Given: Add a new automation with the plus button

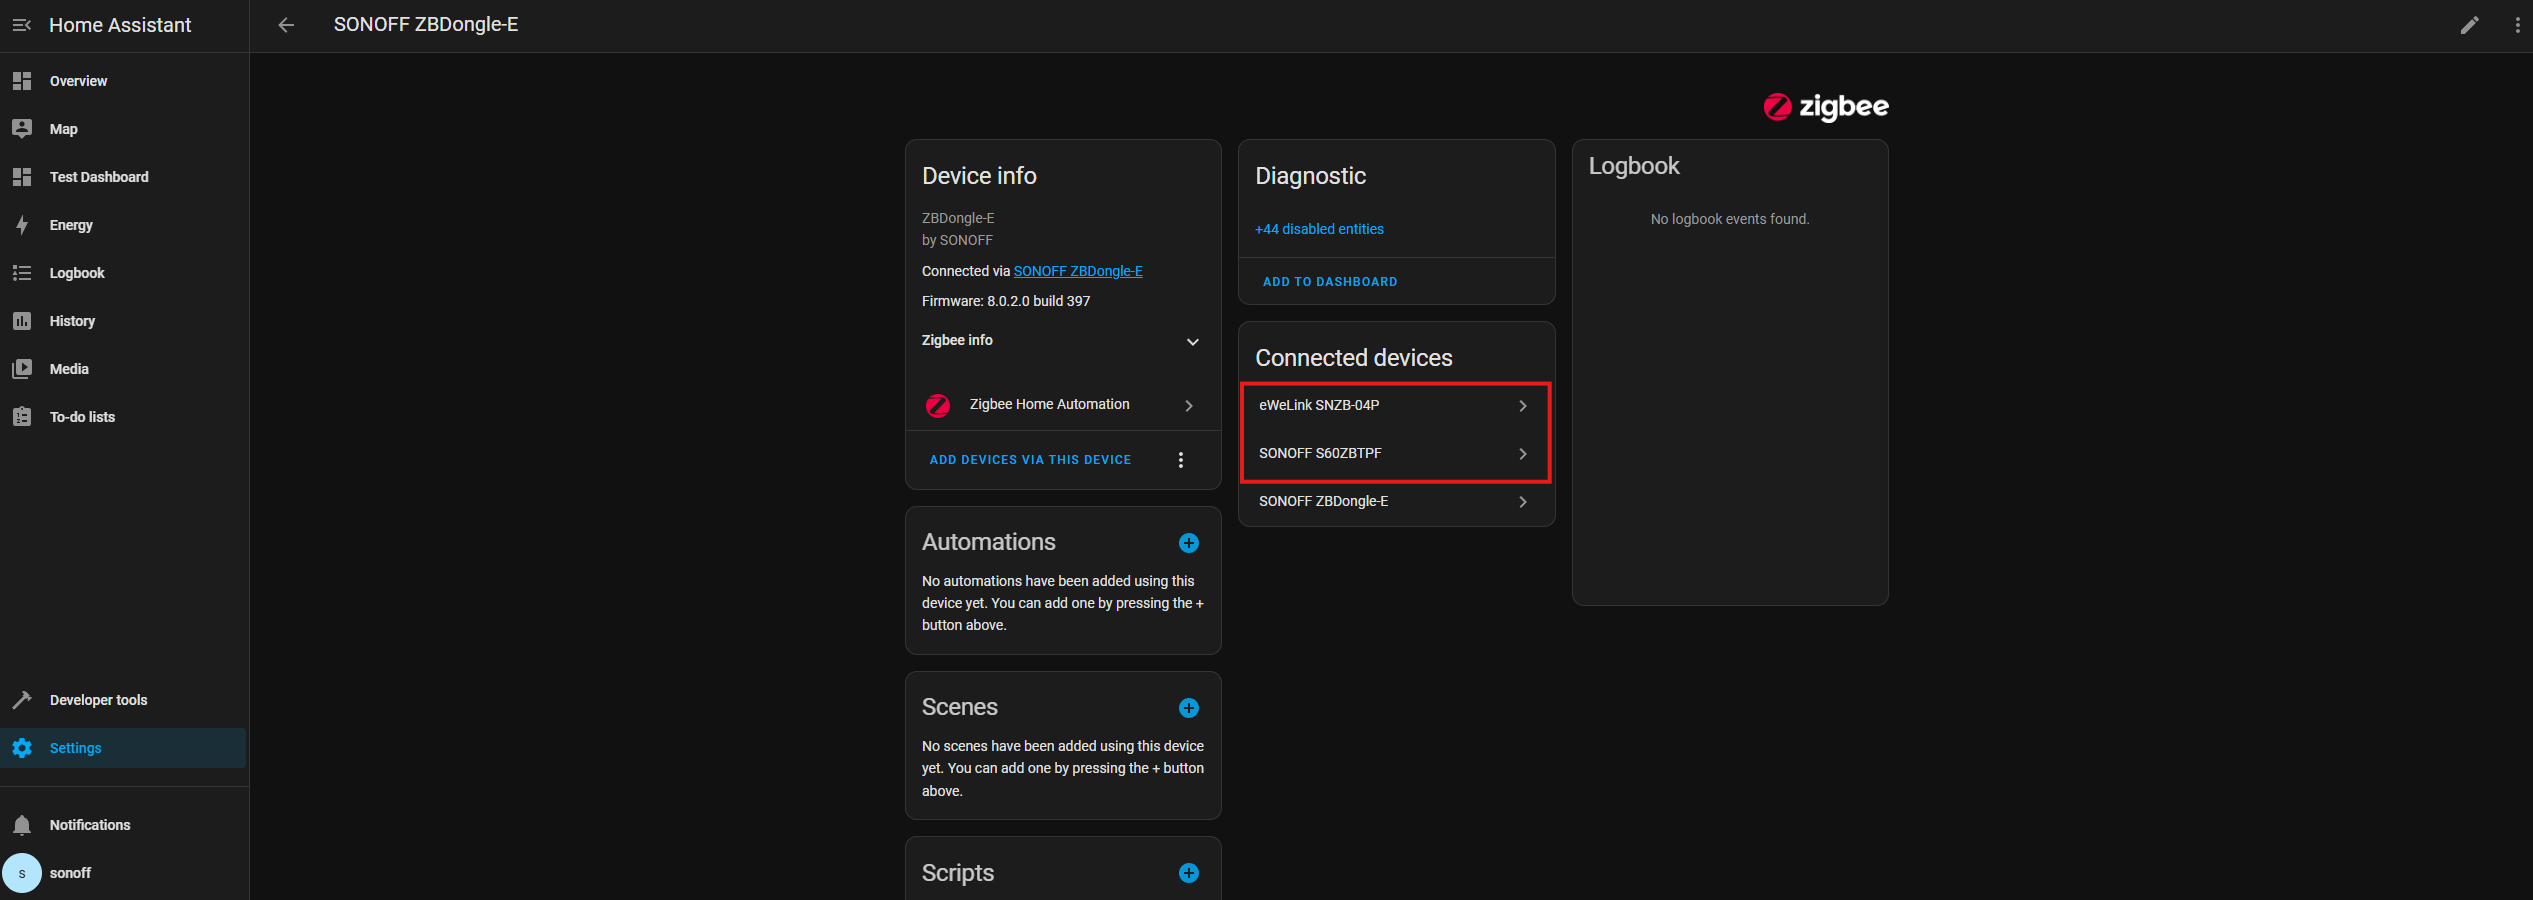Looking at the screenshot, I should coord(1188,543).
